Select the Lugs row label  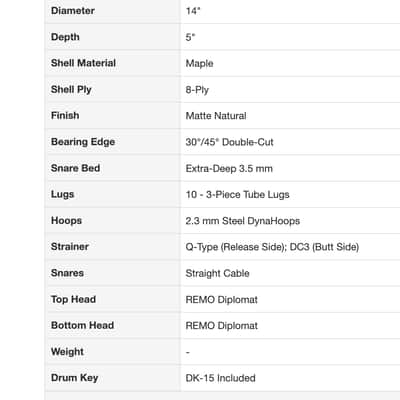[62, 194]
